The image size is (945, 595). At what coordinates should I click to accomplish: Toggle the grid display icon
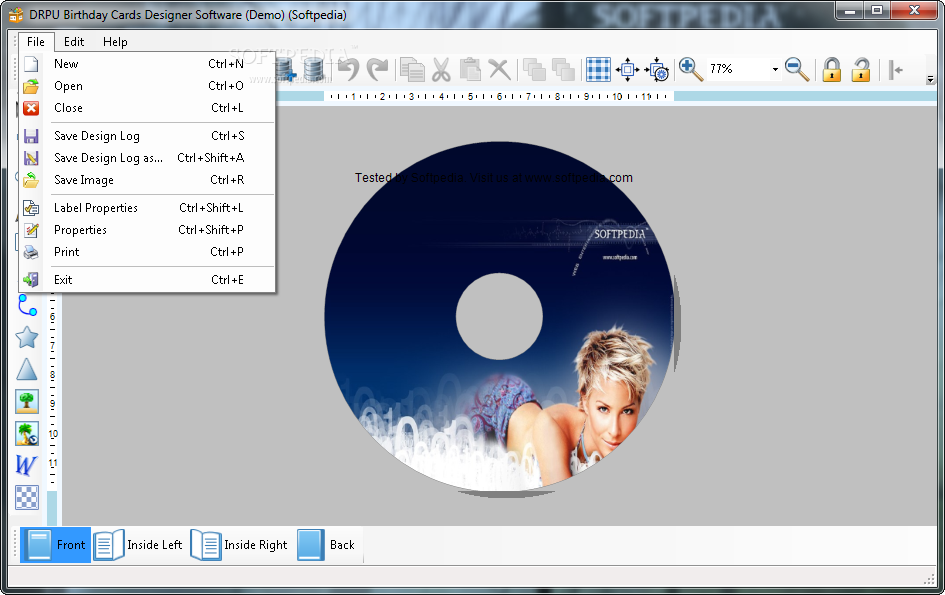coord(598,69)
